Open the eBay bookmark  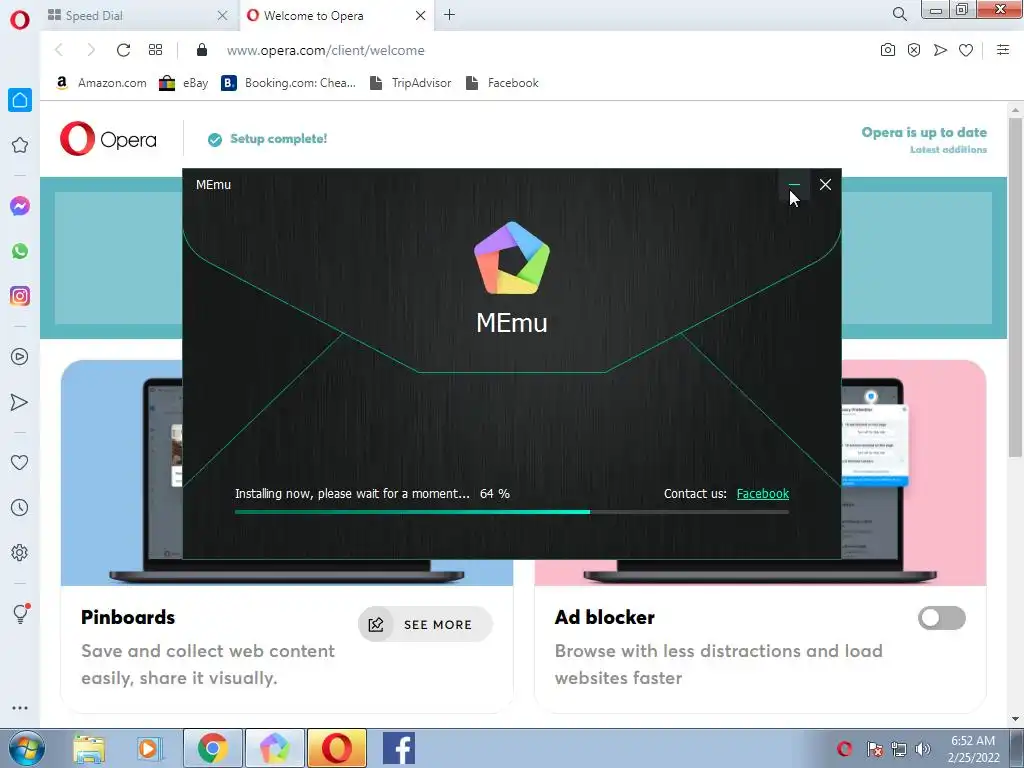pos(184,83)
